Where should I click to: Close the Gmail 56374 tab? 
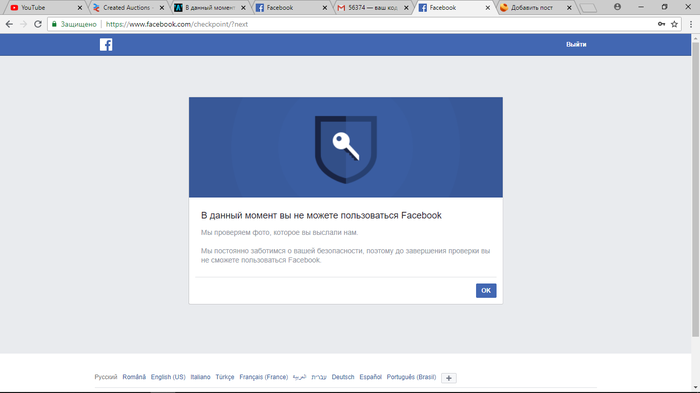[x=406, y=8]
